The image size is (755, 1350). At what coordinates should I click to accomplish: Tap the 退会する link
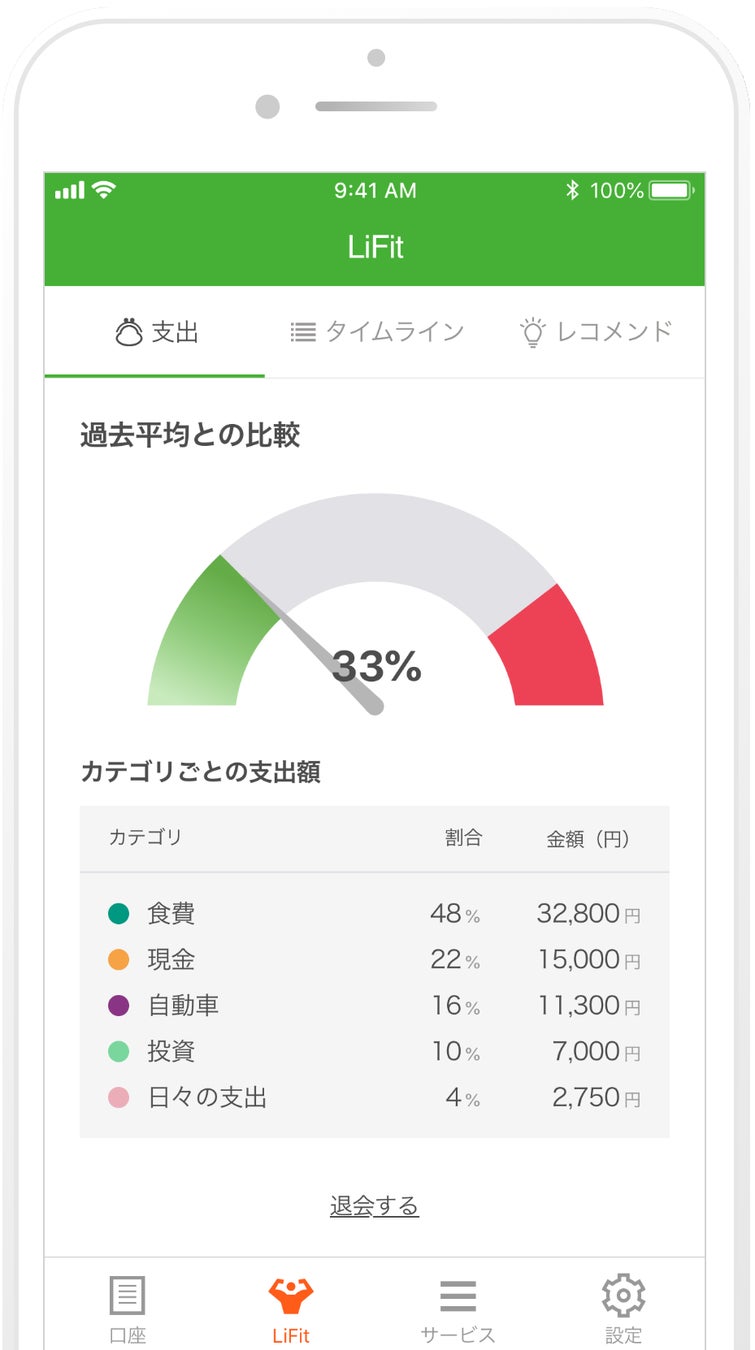click(374, 1206)
